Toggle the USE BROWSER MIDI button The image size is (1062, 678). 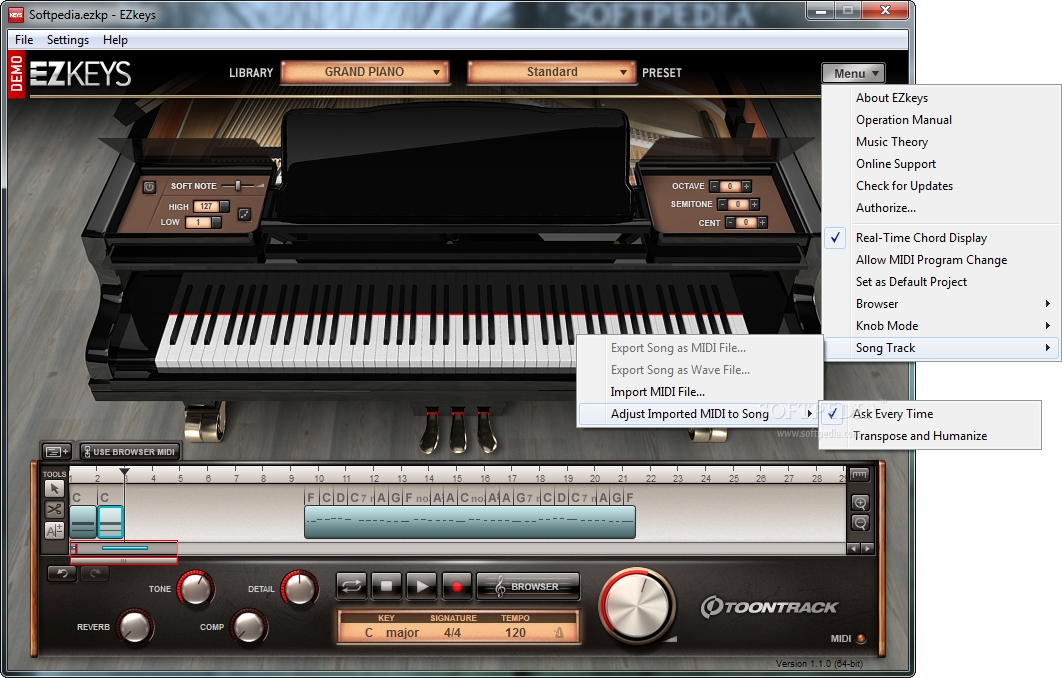coord(129,451)
